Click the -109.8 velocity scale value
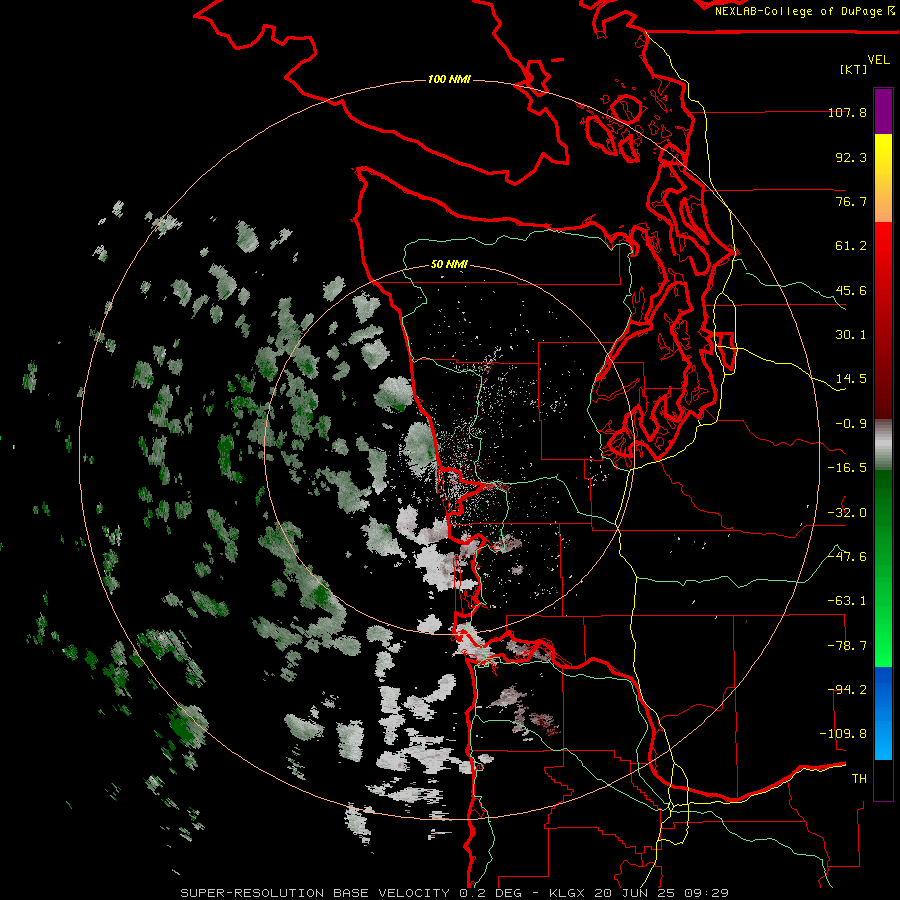Screen dimensions: 900x900 point(844,734)
